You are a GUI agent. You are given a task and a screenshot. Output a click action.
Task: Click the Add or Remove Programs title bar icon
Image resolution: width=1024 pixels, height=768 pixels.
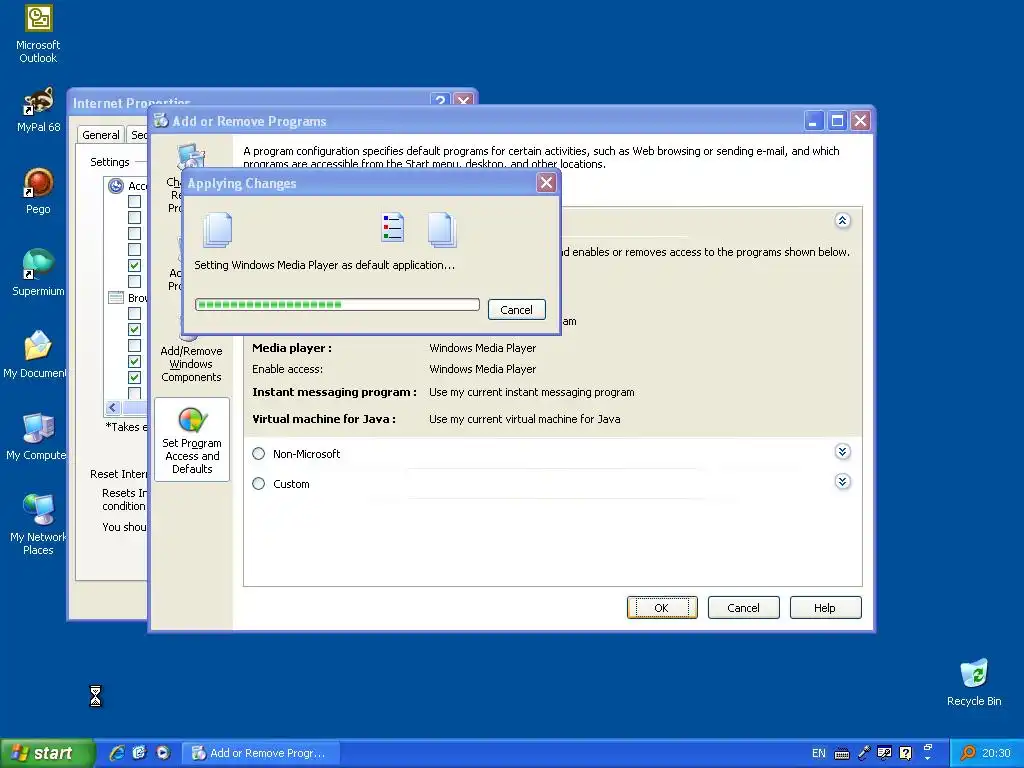[161, 120]
